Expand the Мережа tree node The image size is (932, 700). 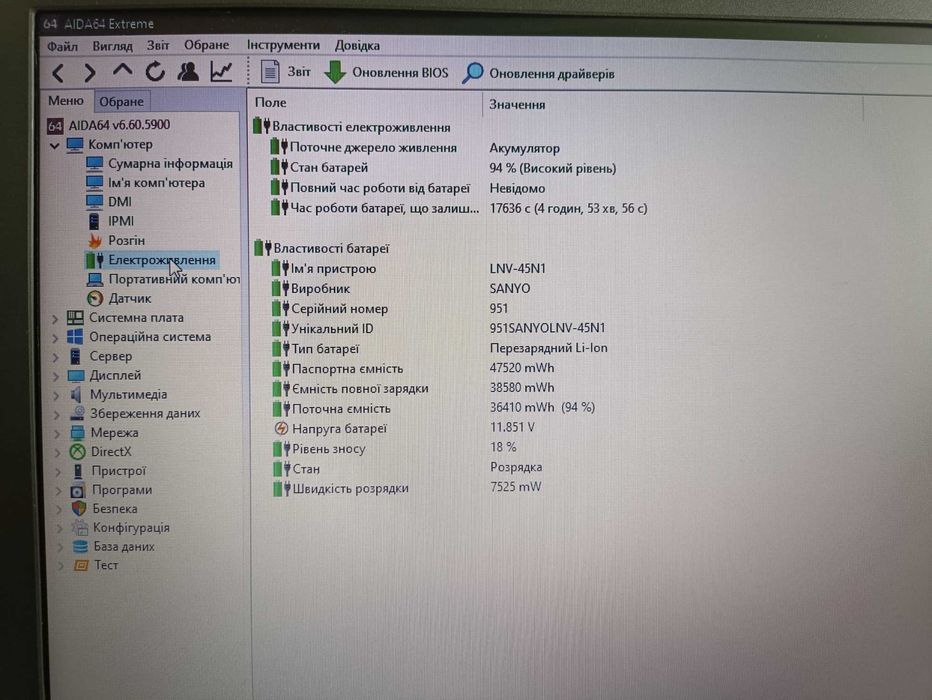(x=58, y=433)
